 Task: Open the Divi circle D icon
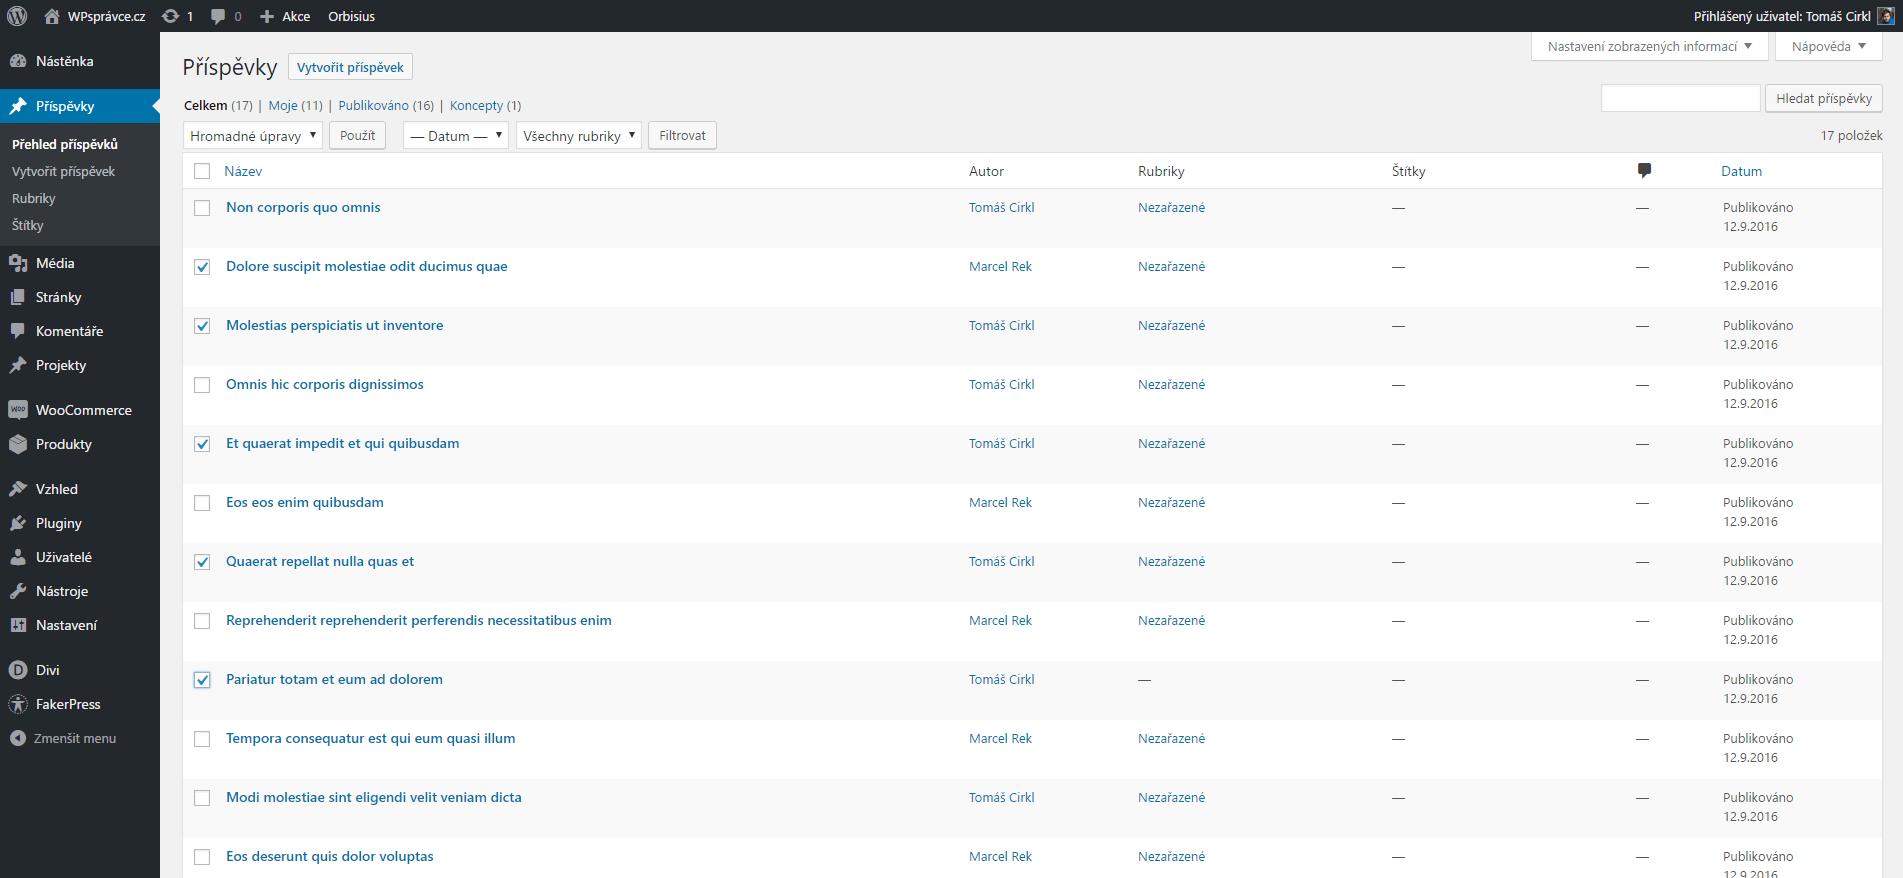[x=18, y=670]
